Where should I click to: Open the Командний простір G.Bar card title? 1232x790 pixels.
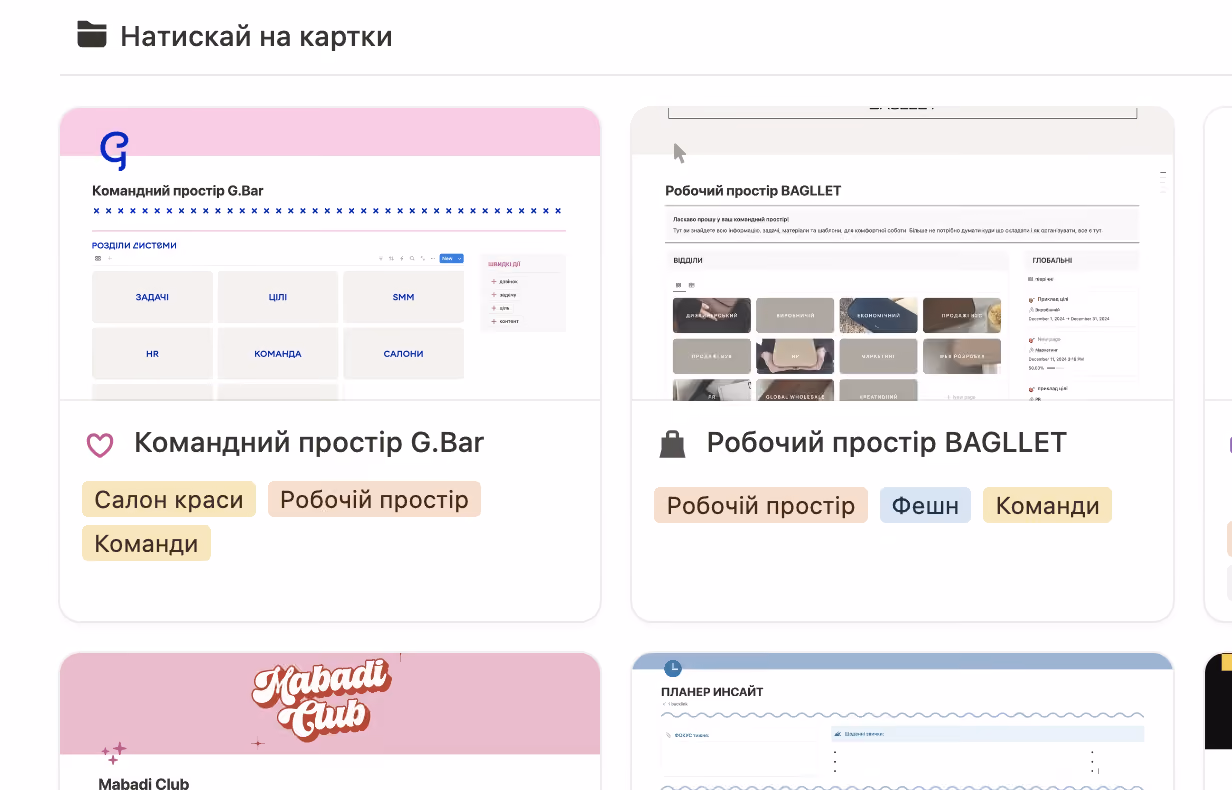(x=309, y=443)
